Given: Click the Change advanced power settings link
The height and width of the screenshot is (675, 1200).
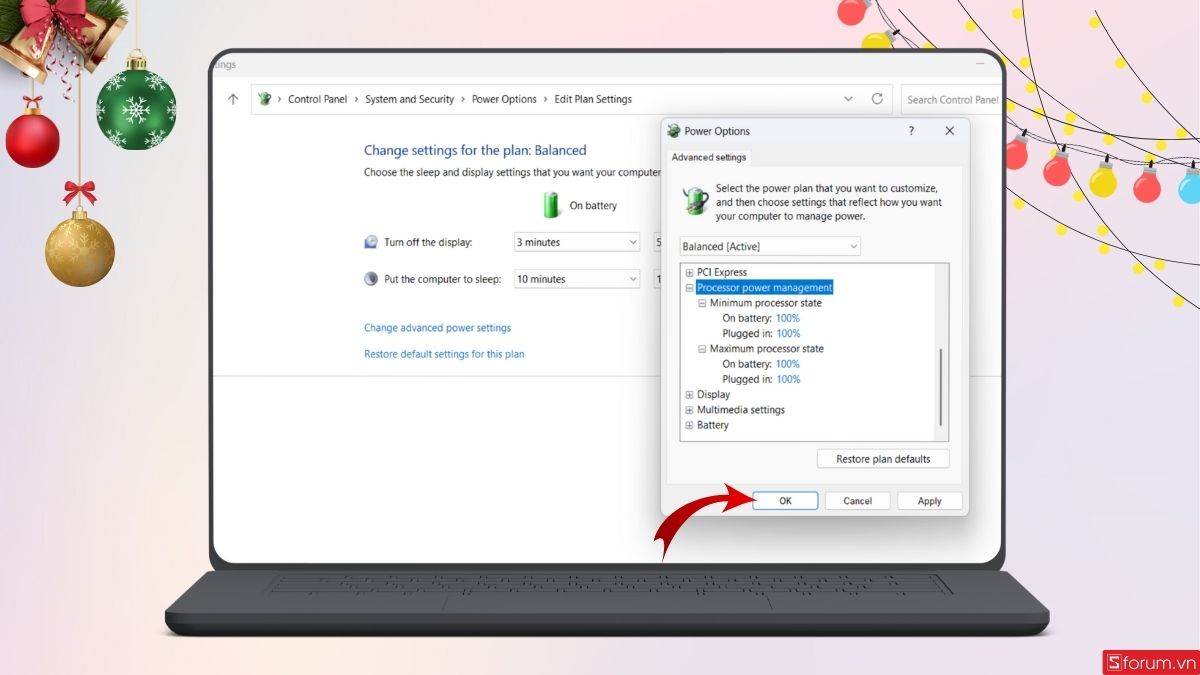Looking at the screenshot, I should coord(437,328).
